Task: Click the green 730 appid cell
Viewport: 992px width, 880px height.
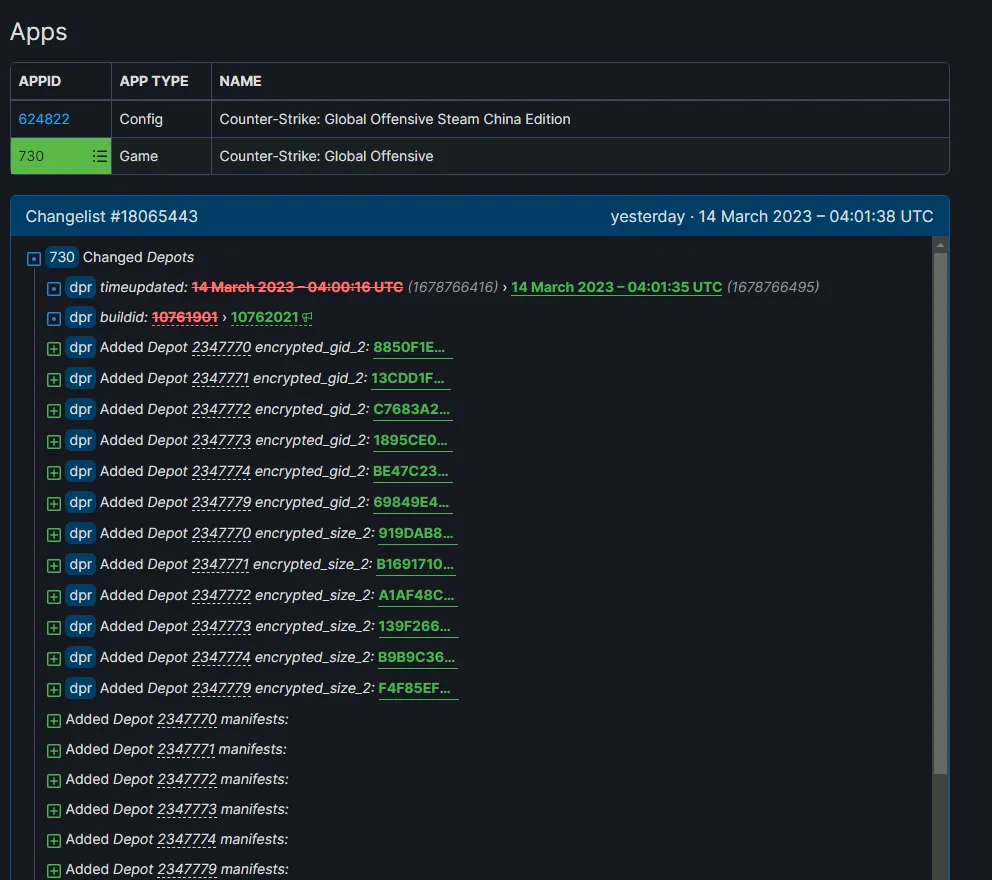Action: (x=61, y=156)
